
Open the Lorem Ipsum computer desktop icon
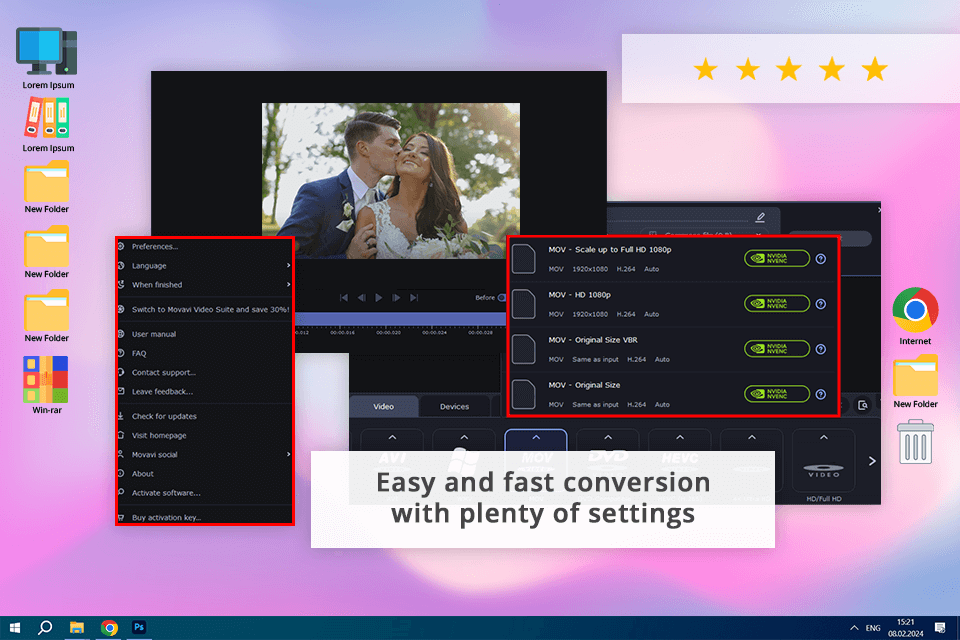click(48, 58)
